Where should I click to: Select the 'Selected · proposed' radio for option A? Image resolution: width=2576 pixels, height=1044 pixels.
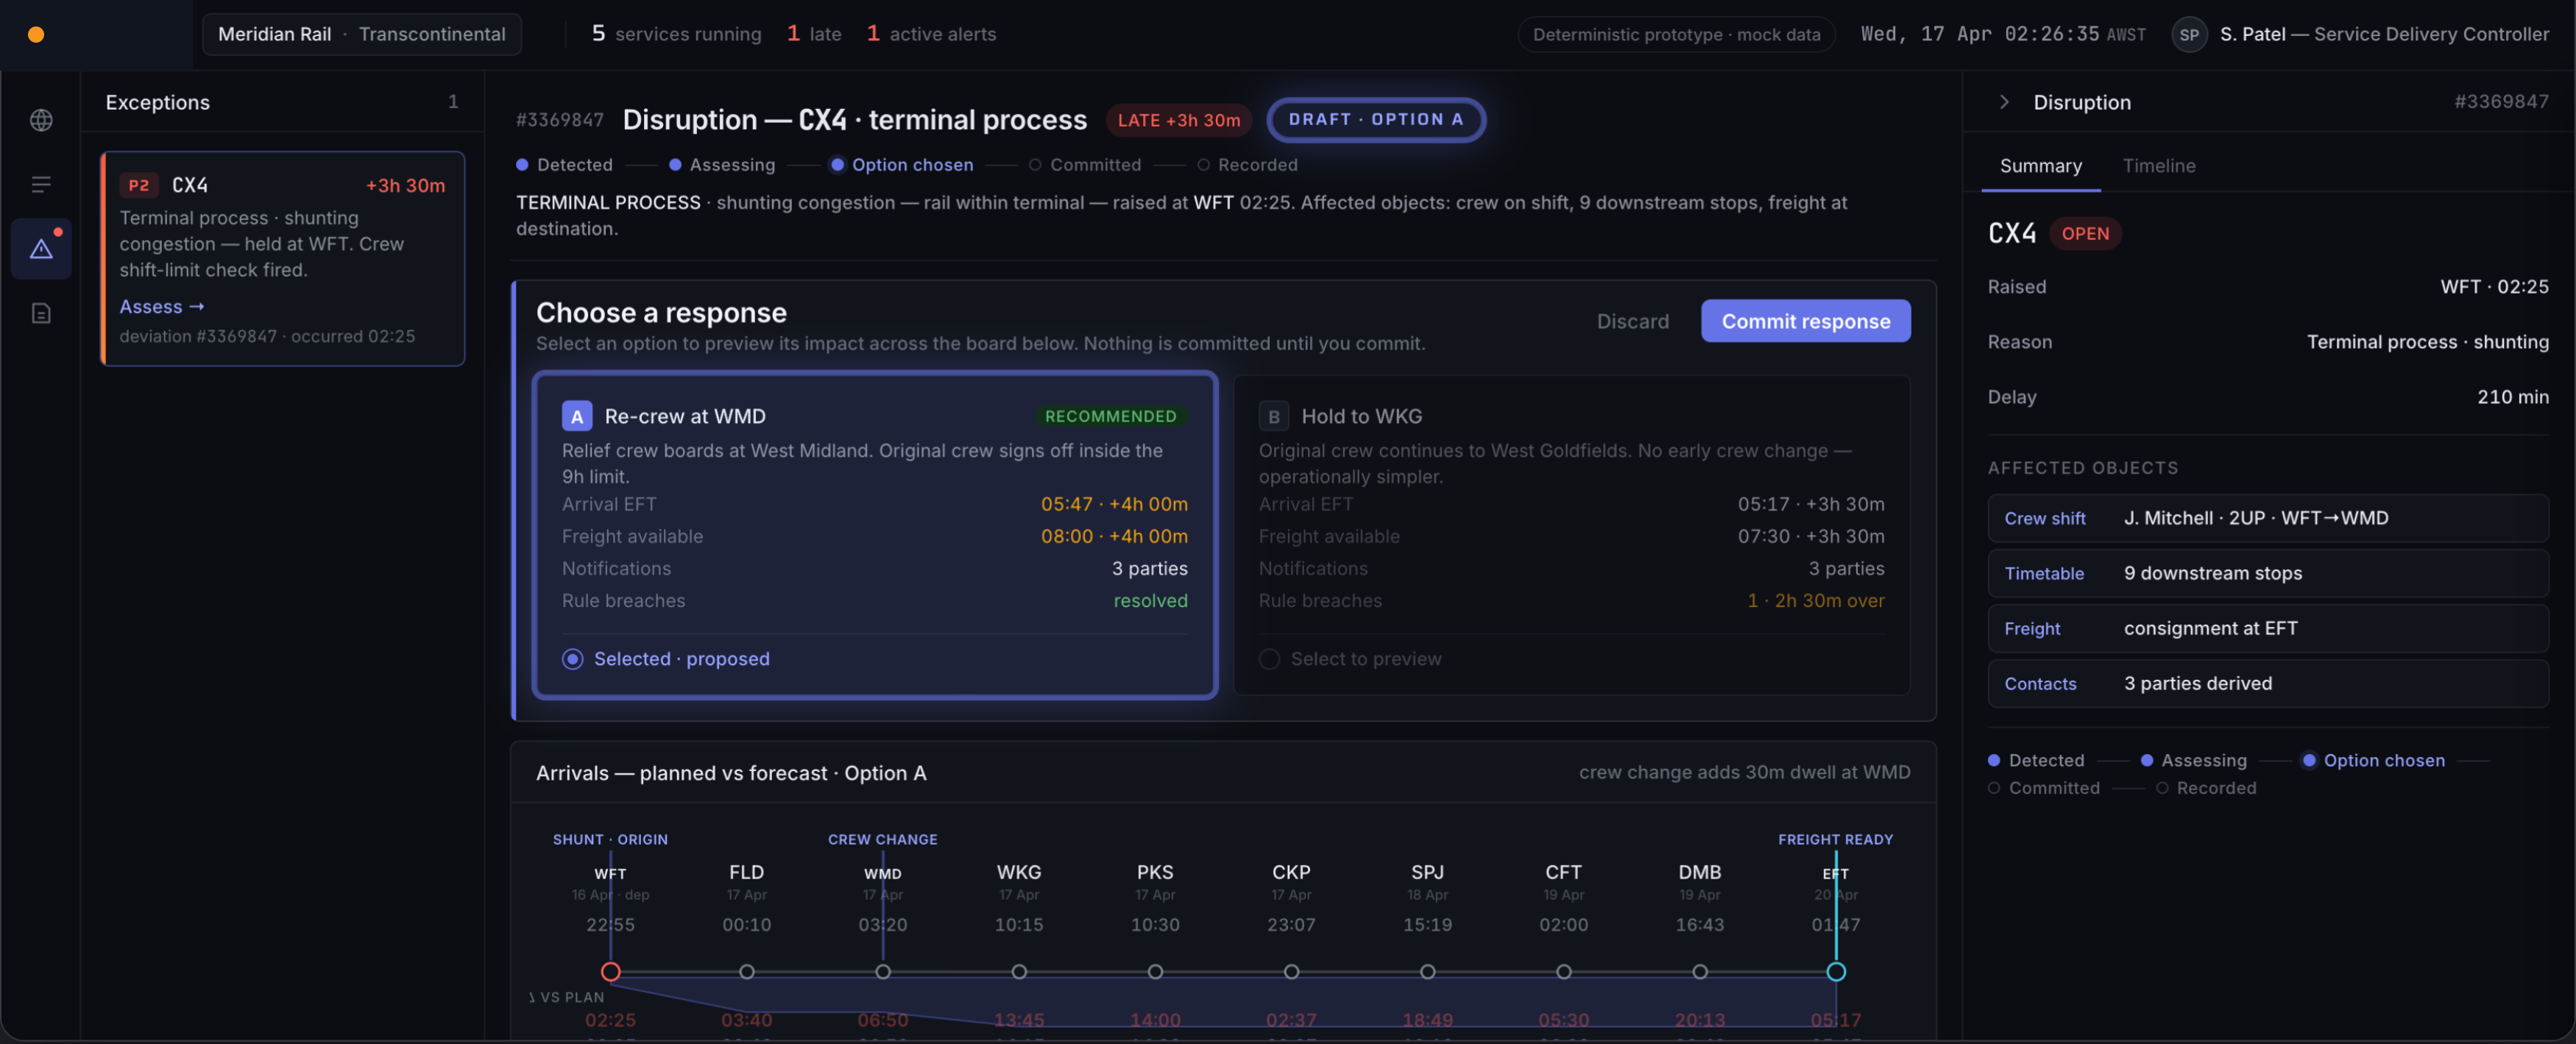(x=572, y=659)
